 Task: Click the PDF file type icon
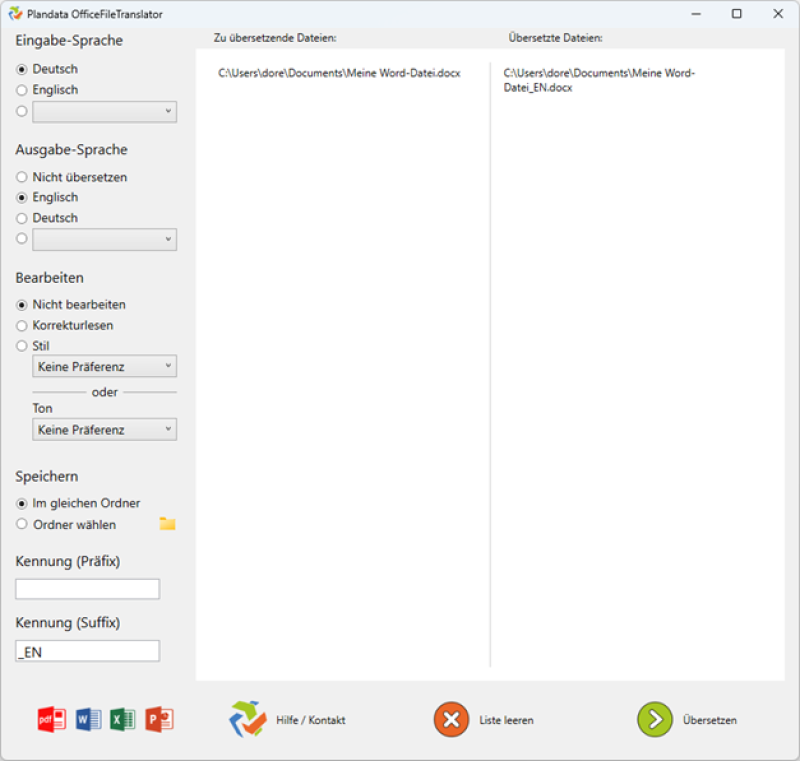[51, 719]
